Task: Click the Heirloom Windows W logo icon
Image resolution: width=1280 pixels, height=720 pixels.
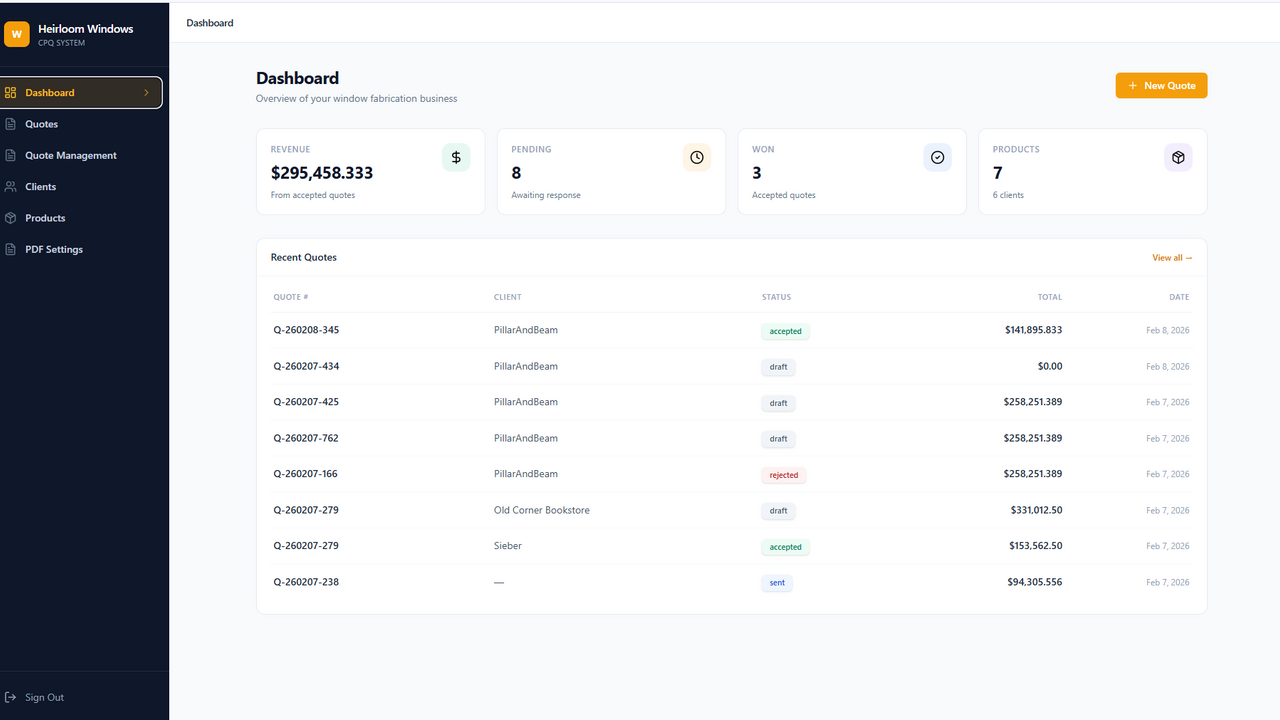Action: pos(16,34)
